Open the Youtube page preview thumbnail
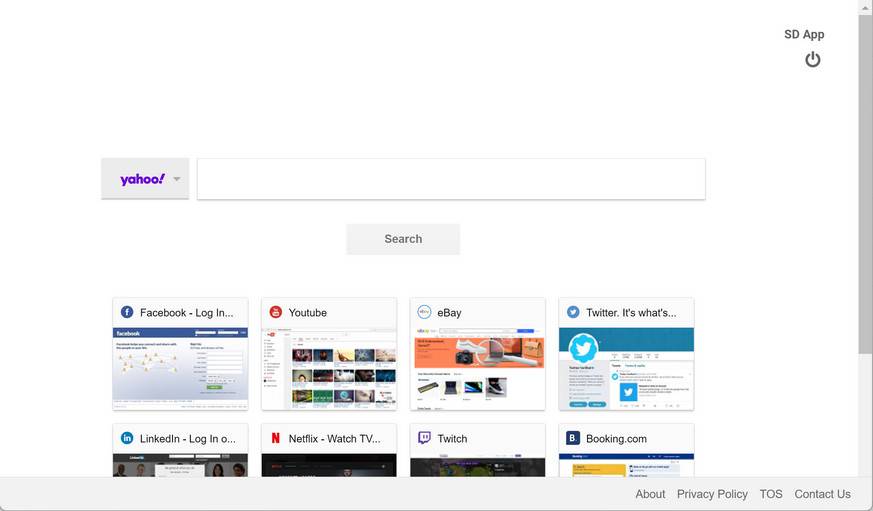Viewport: 873px width, 511px height. point(329,368)
